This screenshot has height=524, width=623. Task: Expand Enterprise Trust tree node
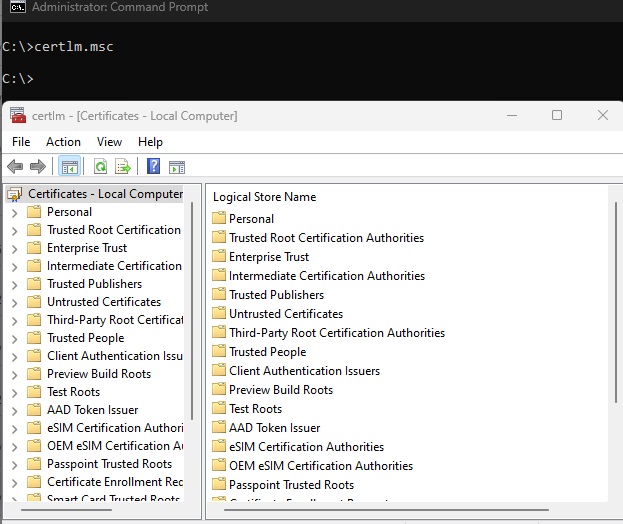(x=15, y=249)
